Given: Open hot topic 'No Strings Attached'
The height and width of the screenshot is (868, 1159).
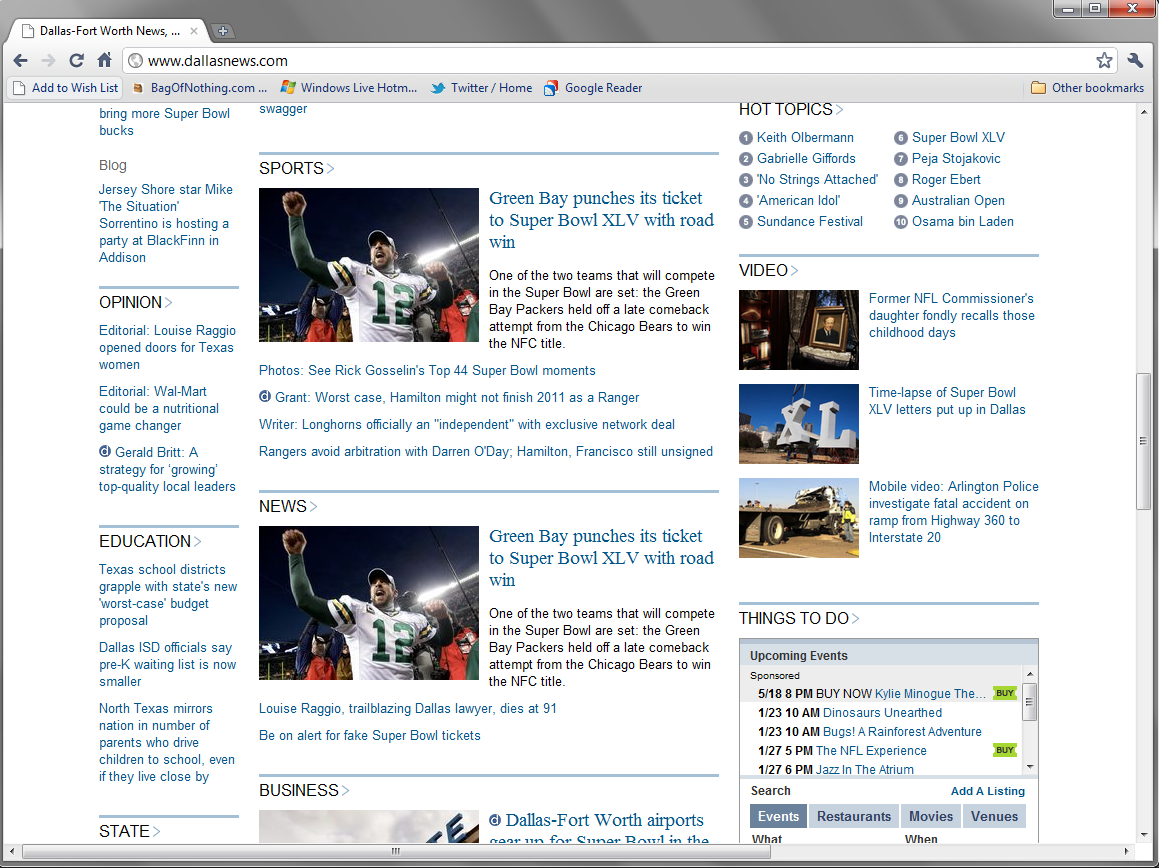Looking at the screenshot, I should [817, 180].
